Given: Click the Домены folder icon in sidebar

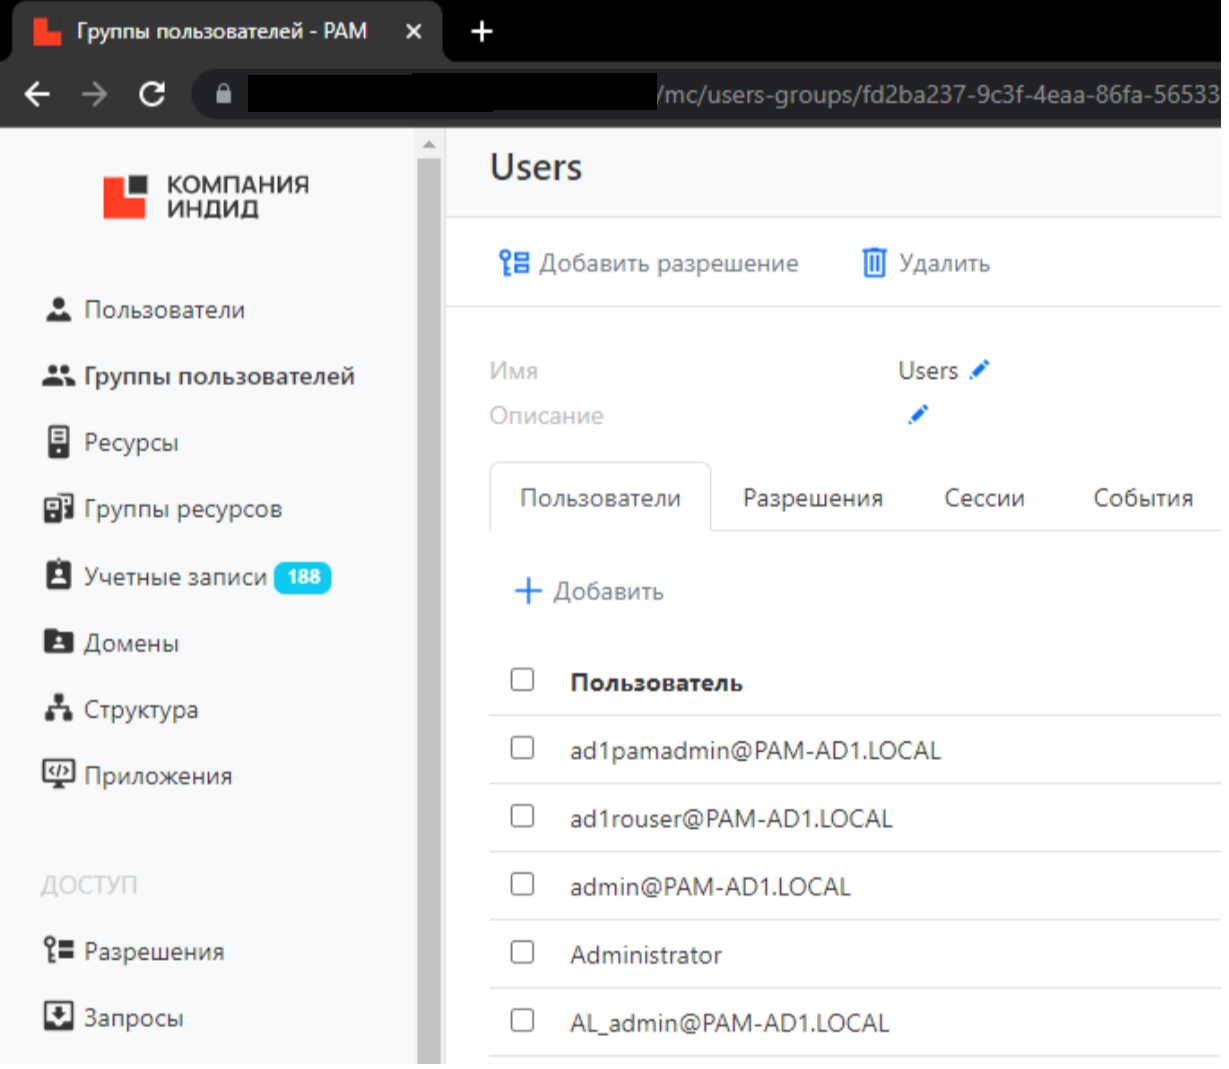Looking at the screenshot, I should pyautogui.click(x=59, y=642).
